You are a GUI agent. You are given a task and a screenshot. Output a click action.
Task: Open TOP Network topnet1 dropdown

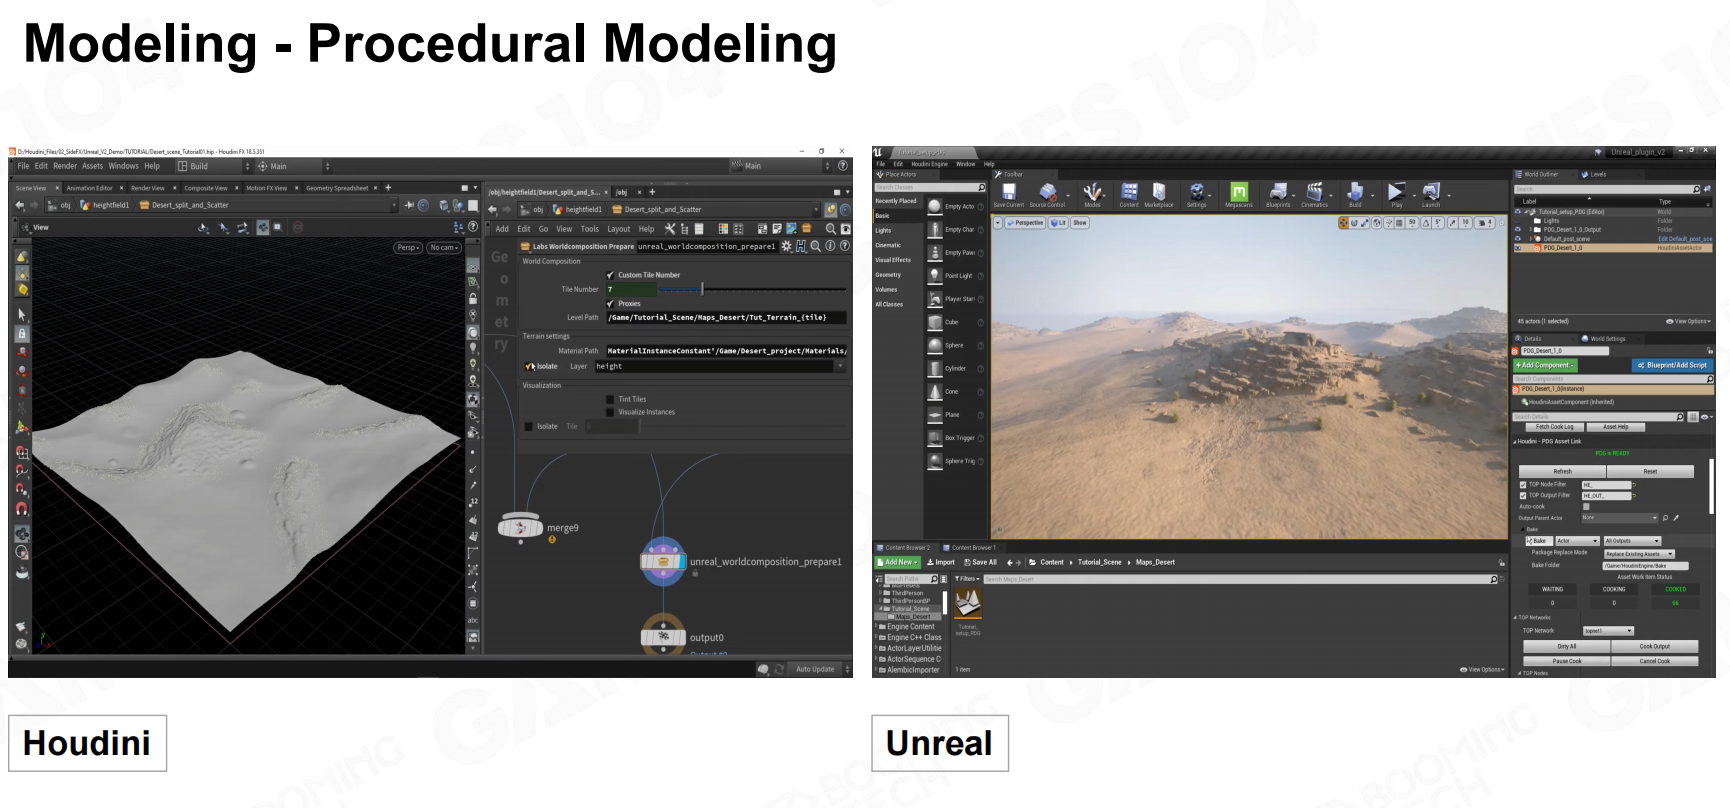pos(1608,631)
